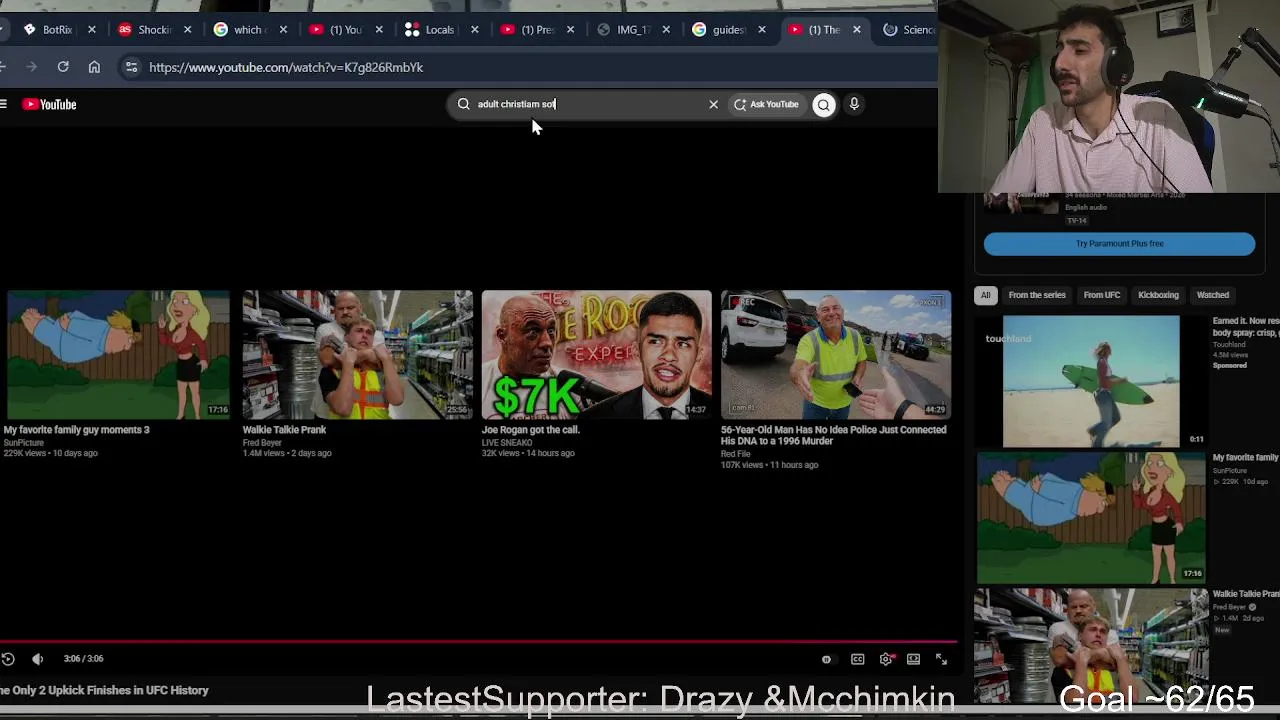The image size is (1280, 720).
Task: Seek on the red video progress bar
Action: [x=478, y=642]
